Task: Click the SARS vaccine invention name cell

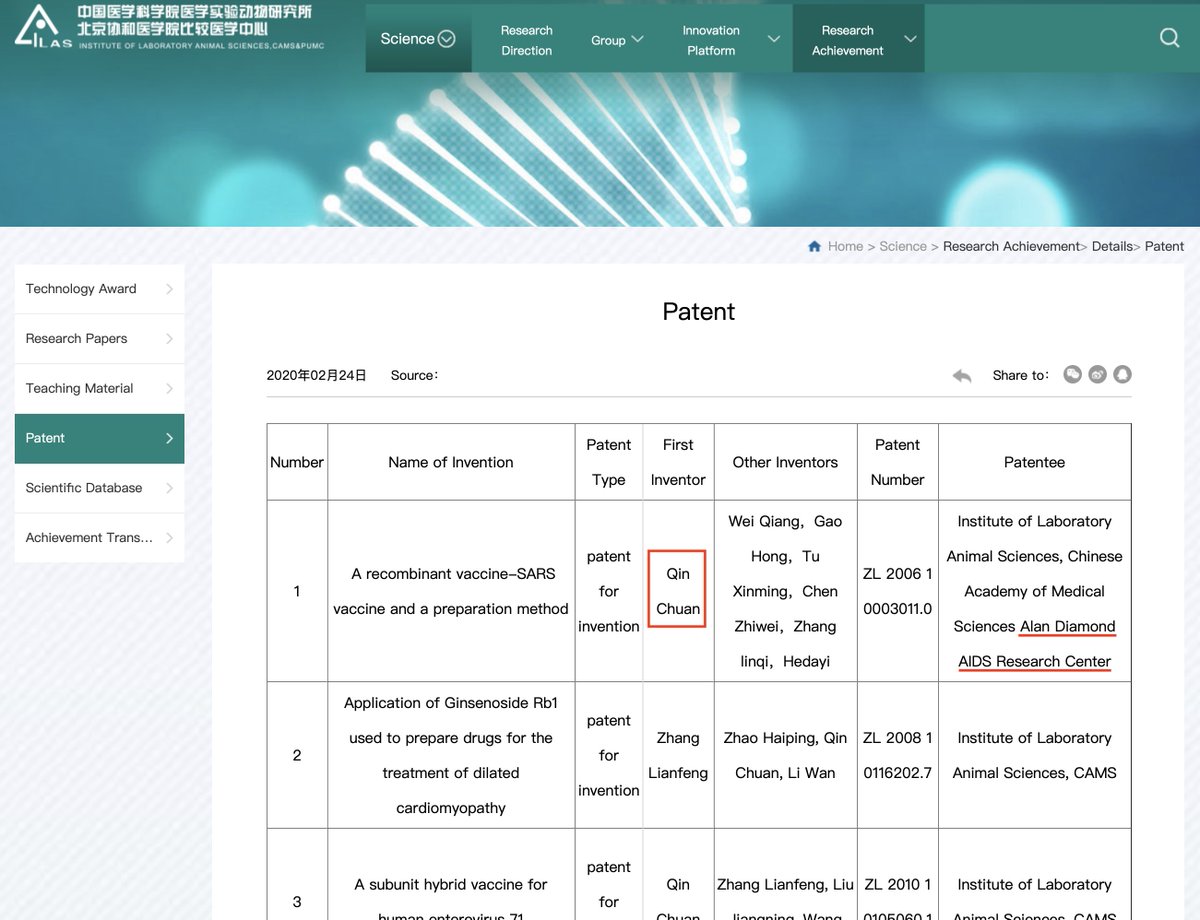Action: coord(451,591)
